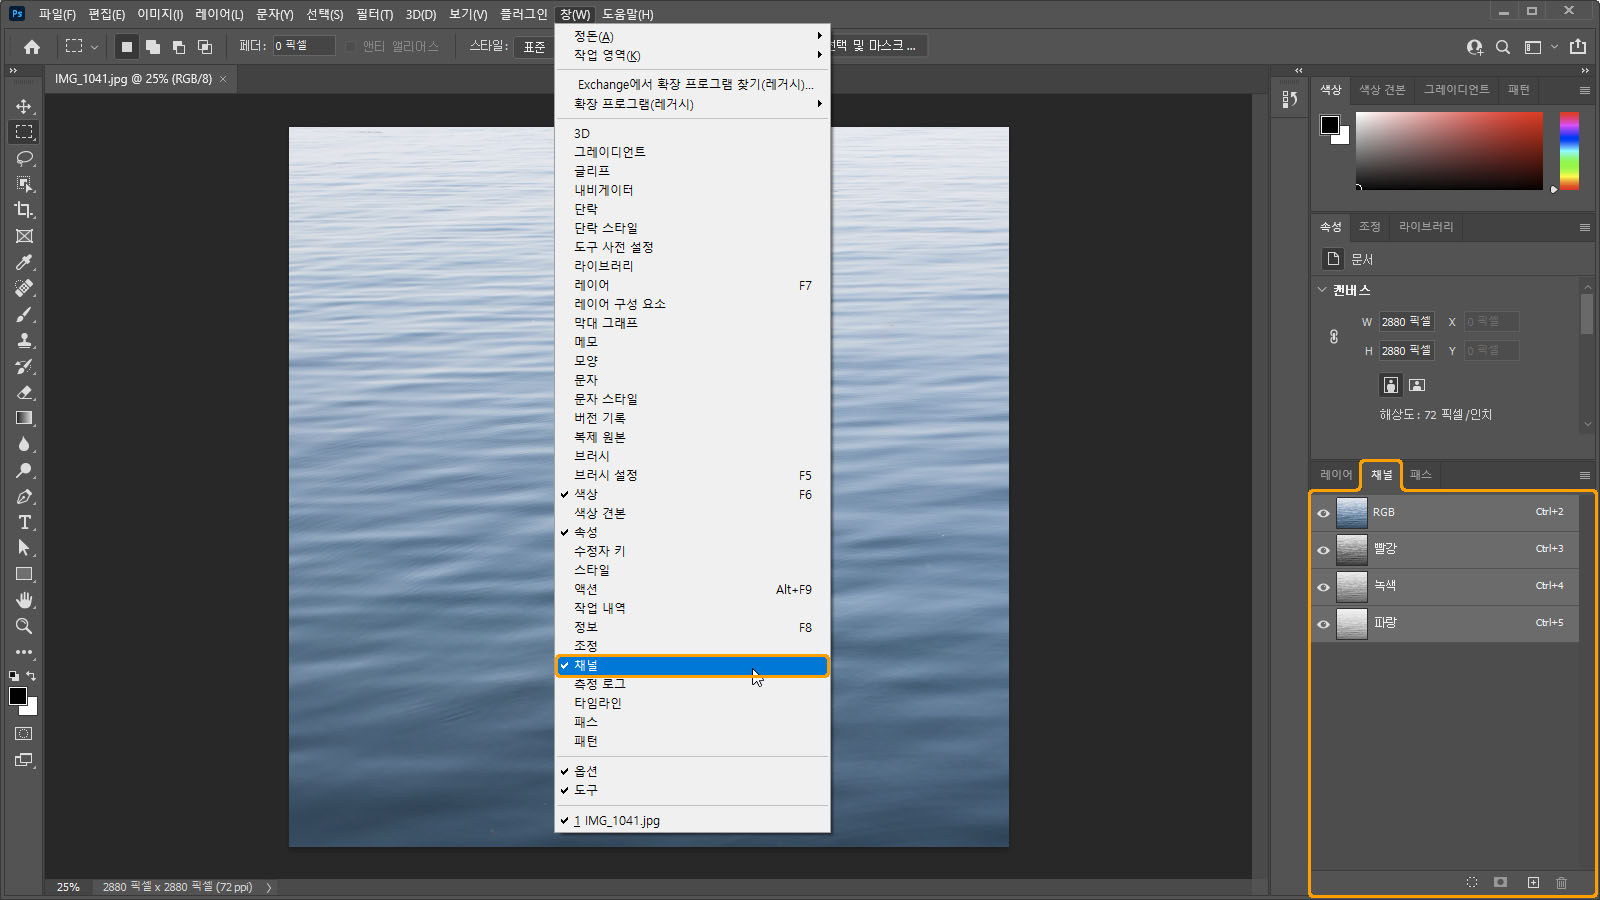Select the Brush tool
1600x900 pixels.
(24, 314)
